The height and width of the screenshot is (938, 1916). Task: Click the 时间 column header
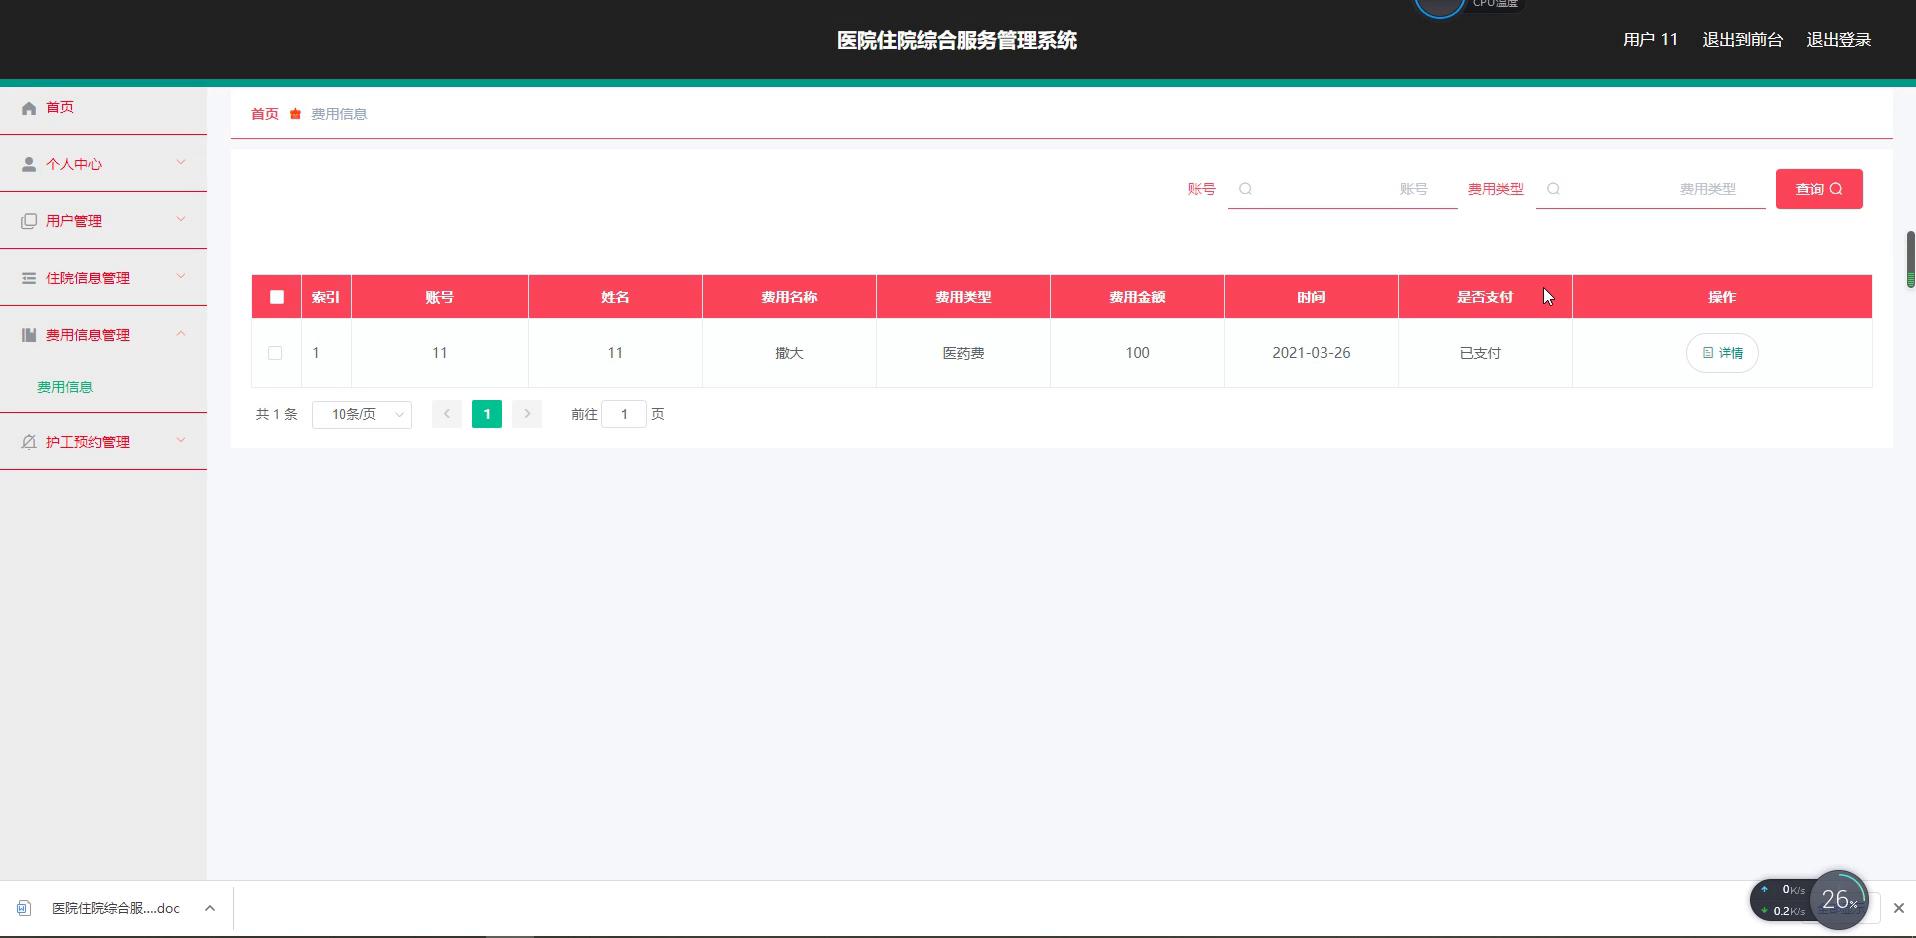tap(1311, 297)
